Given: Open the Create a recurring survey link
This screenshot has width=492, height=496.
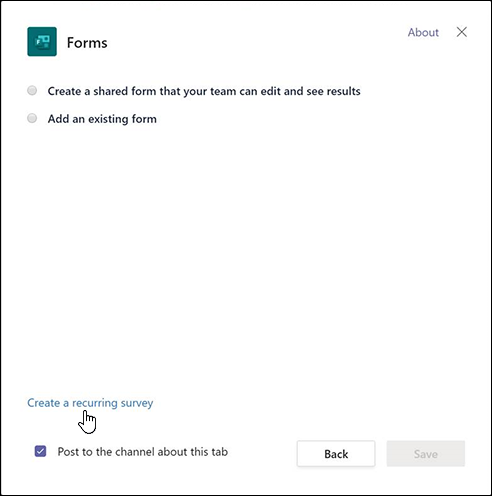Looking at the screenshot, I should pos(90,403).
